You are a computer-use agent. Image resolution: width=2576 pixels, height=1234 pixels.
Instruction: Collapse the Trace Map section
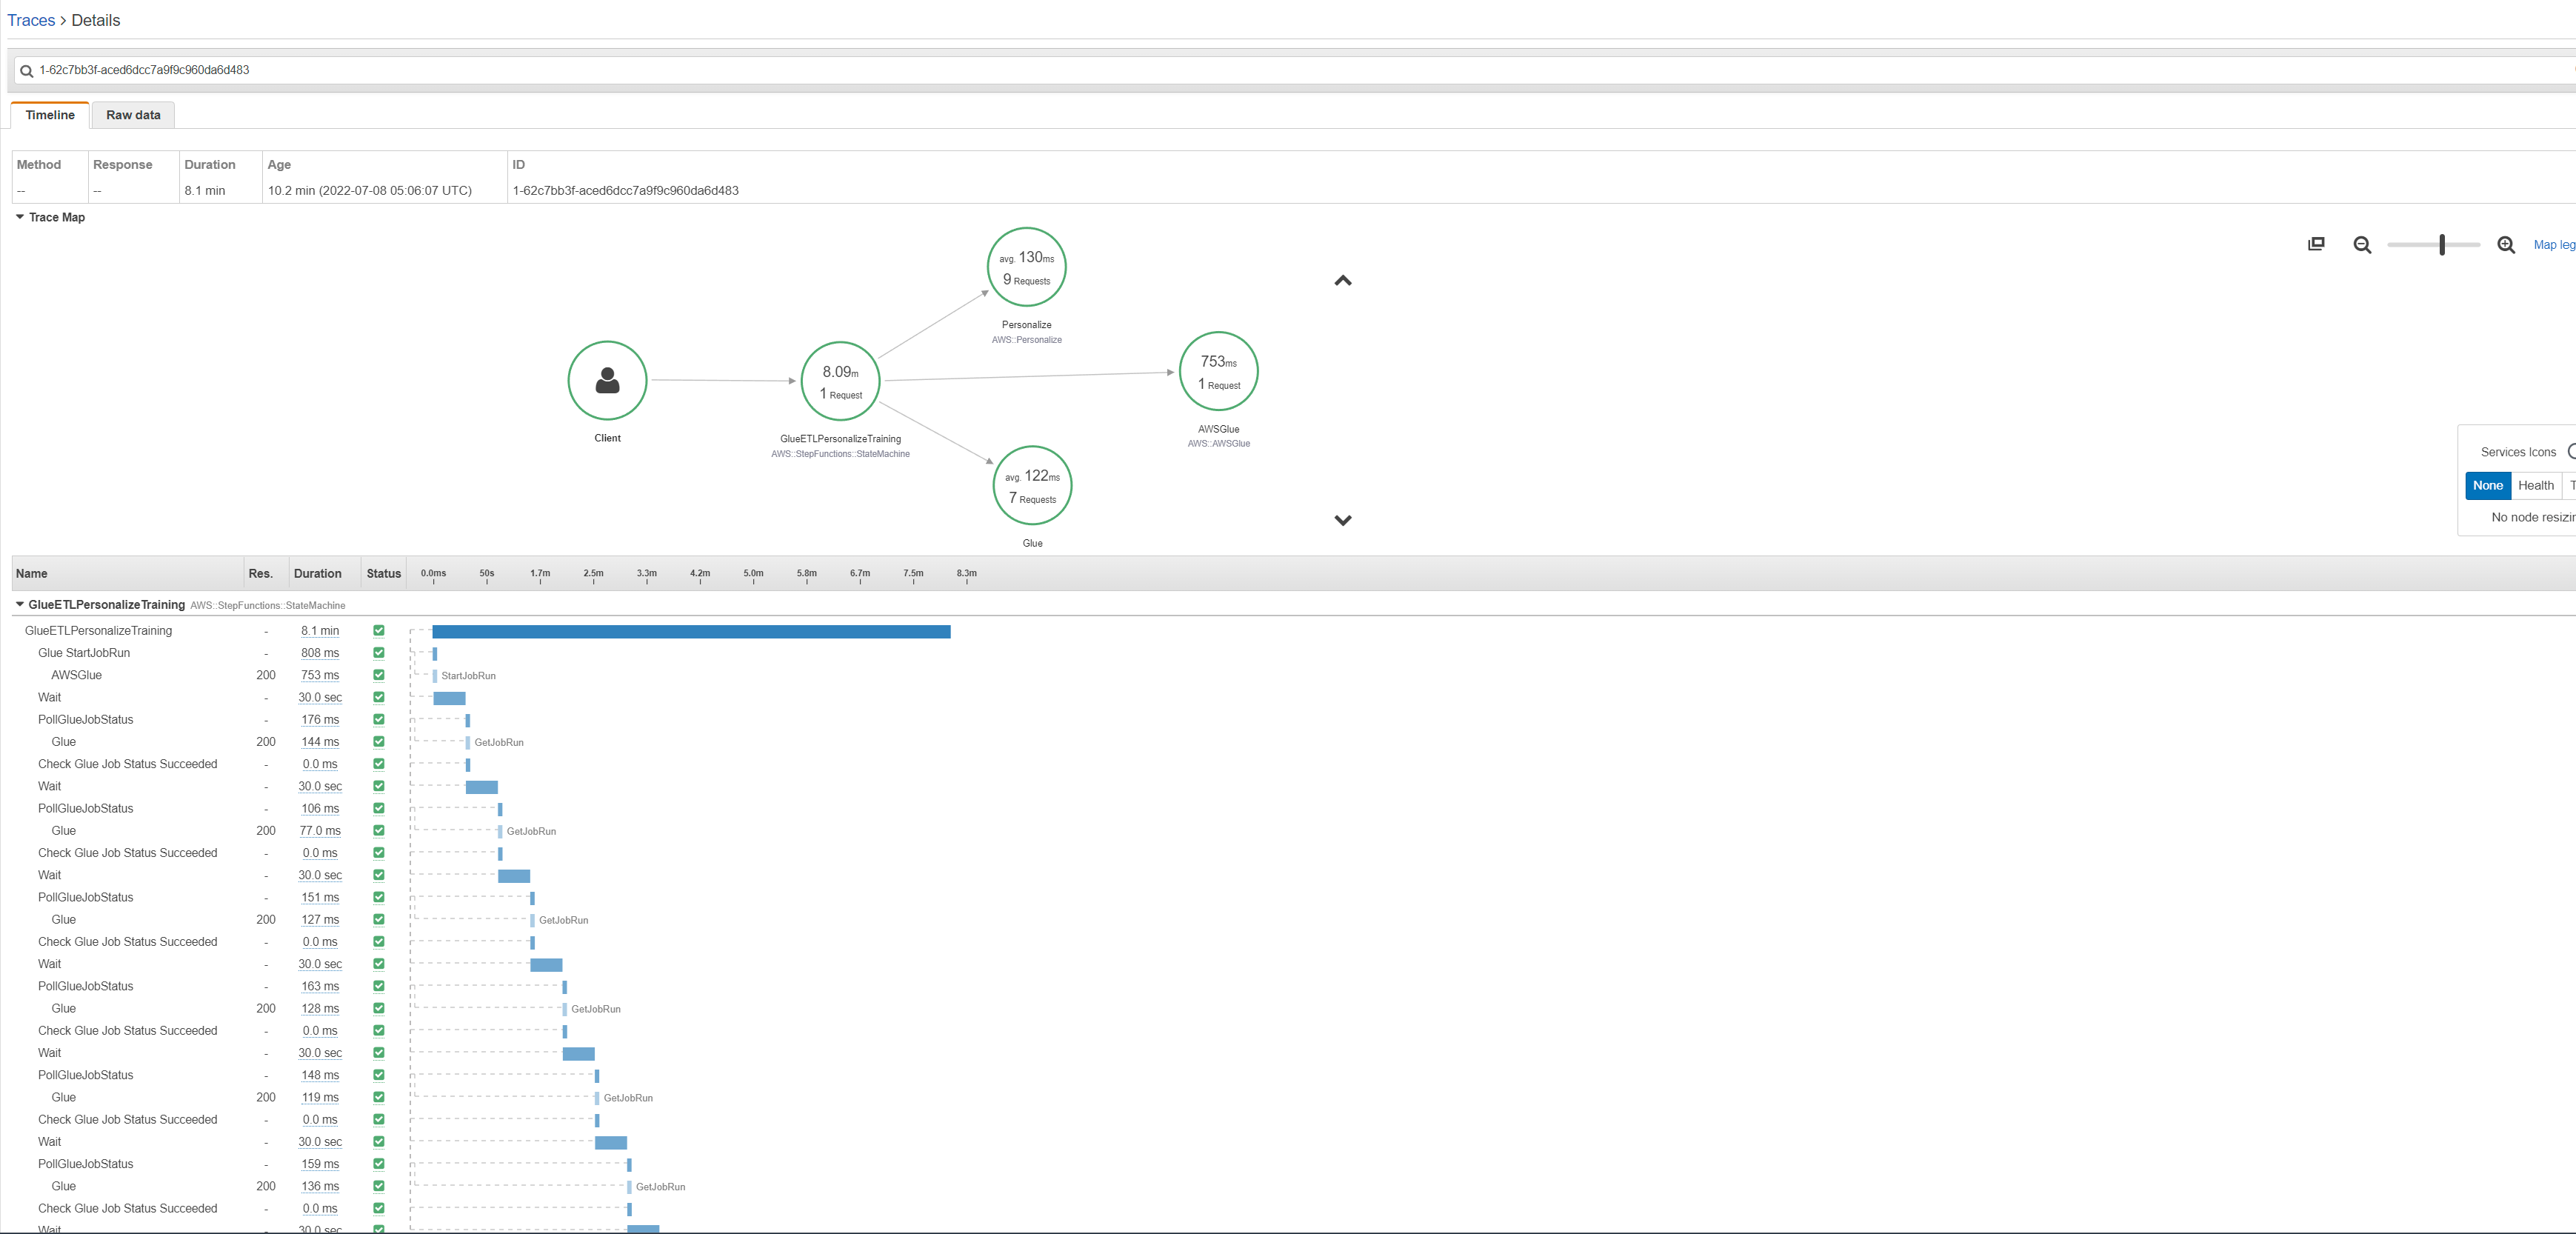click(20, 217)
